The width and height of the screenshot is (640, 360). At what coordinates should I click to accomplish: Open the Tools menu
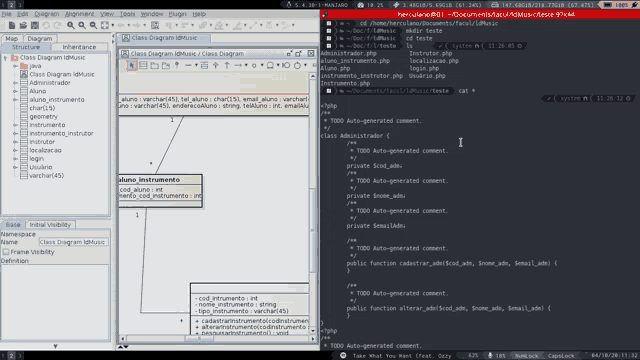tap(127, 14)
